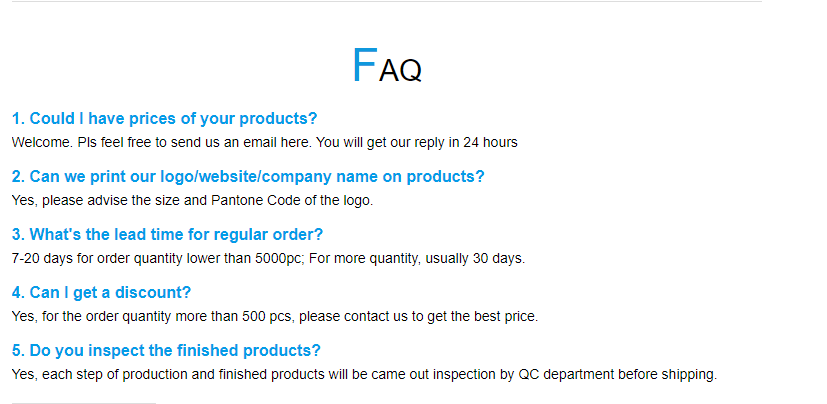827x404 pixels.
Task: Click question 1 about product prices
Action: (164, 118)
